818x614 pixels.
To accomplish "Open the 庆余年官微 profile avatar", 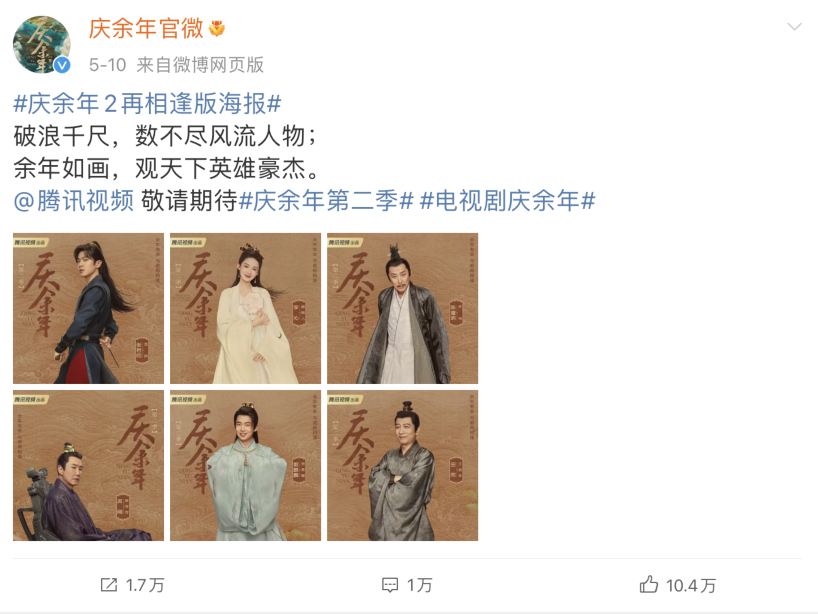I will (x=42, y=45).
